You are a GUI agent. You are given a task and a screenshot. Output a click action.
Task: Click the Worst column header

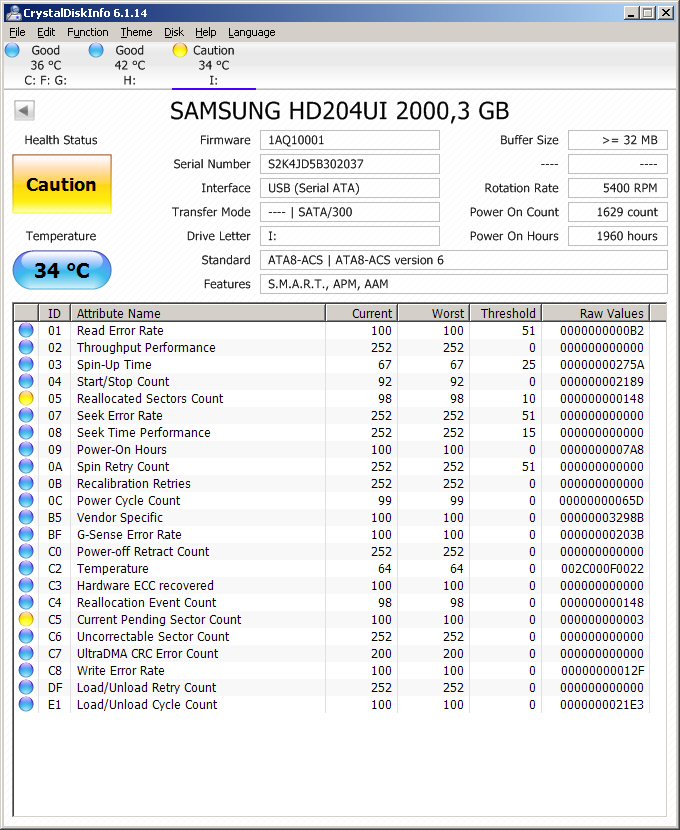click(434, 313)
